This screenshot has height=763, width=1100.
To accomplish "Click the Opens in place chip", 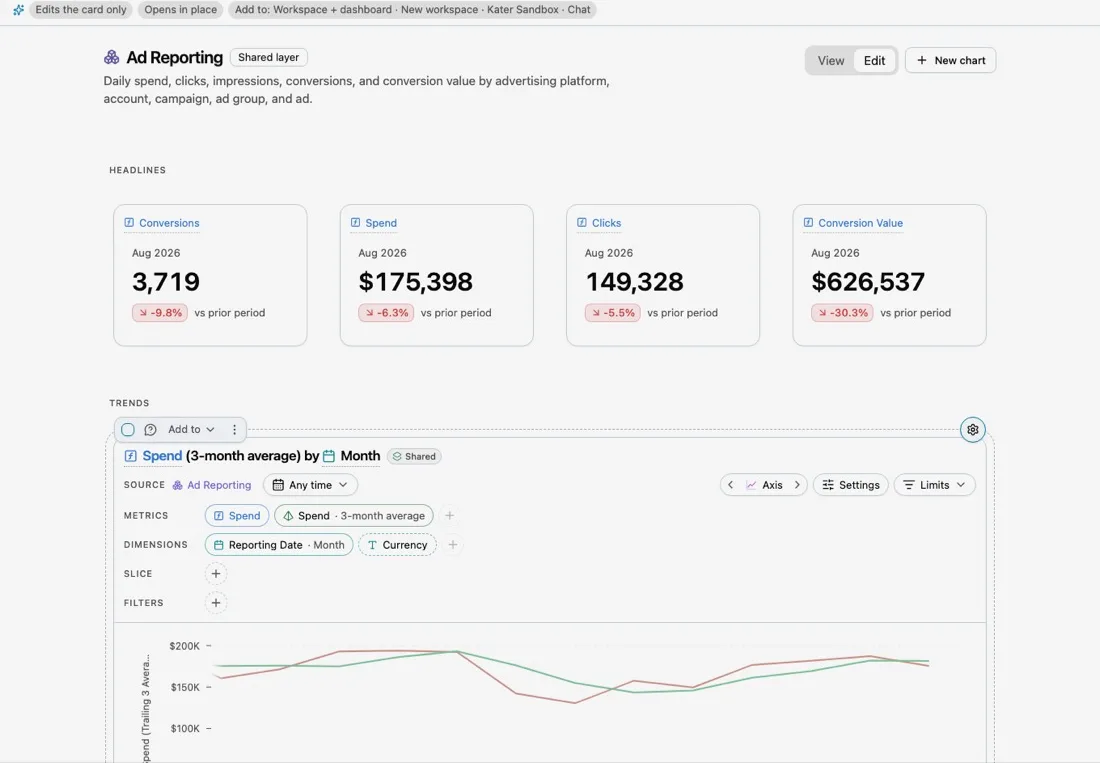I will click(180, 10).
